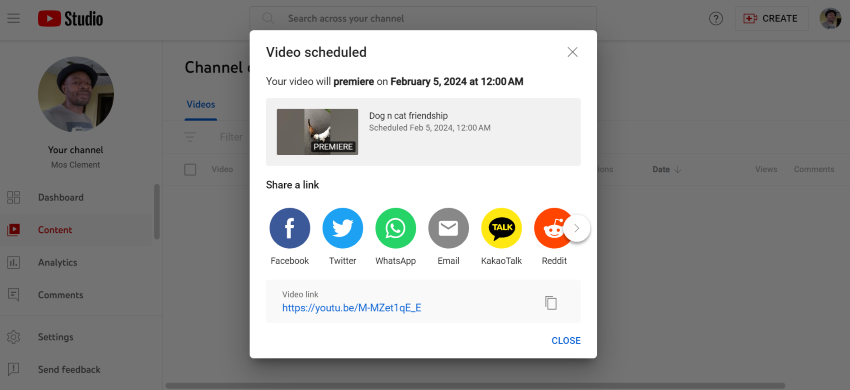Open the Dog n cat friendship thumbnail
850x390 pixels.
click(x=317, y=132)
